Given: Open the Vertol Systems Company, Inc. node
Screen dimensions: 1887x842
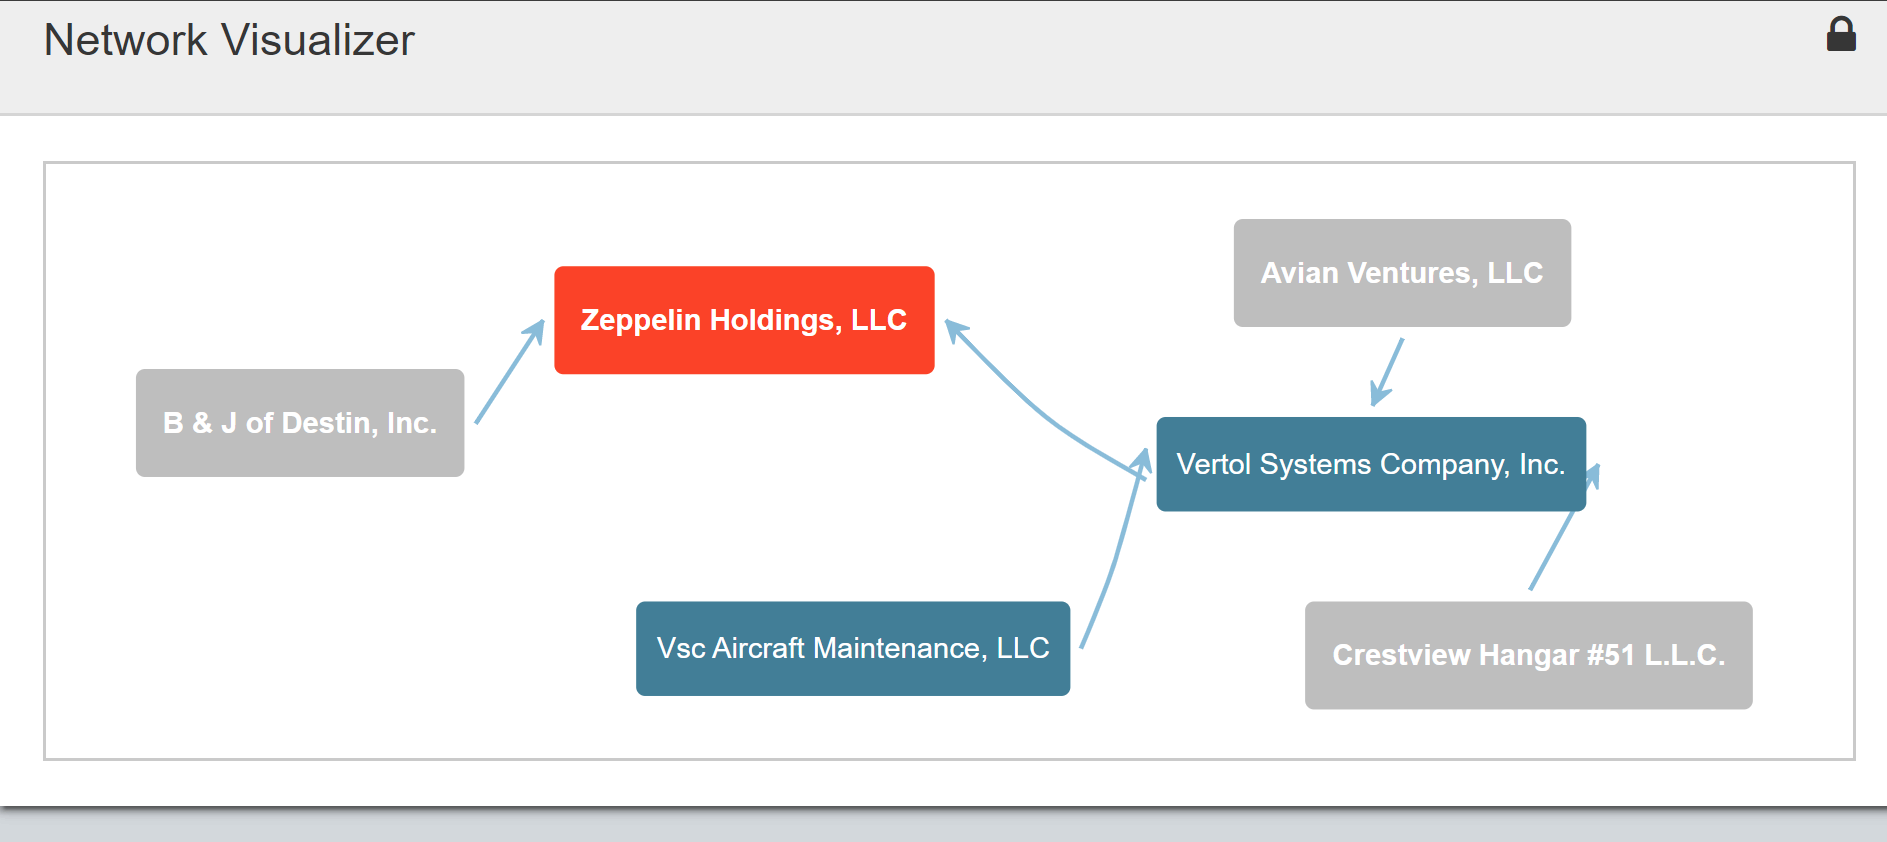Looking at the screenshot, I should click(x=1371, y=464).
